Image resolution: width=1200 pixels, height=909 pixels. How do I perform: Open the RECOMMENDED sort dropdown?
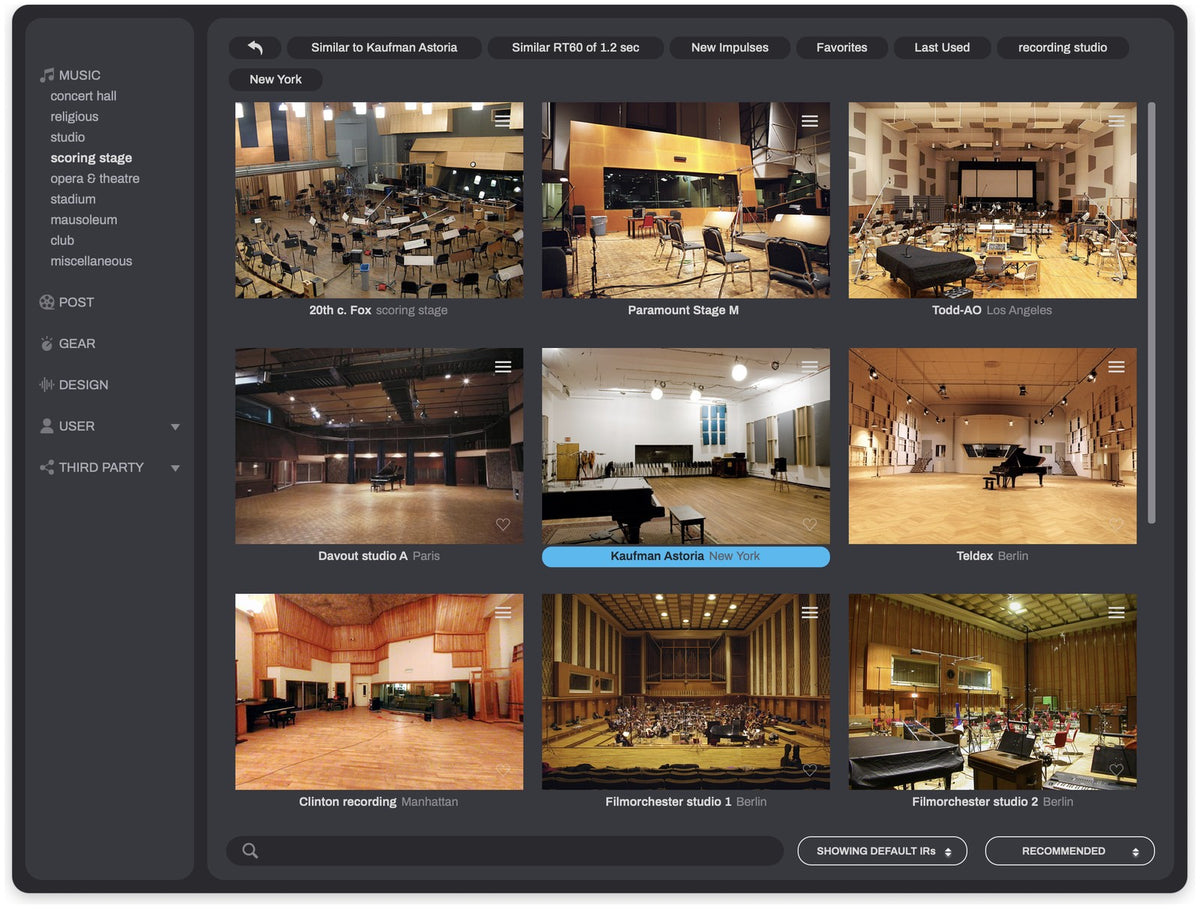1070,851
